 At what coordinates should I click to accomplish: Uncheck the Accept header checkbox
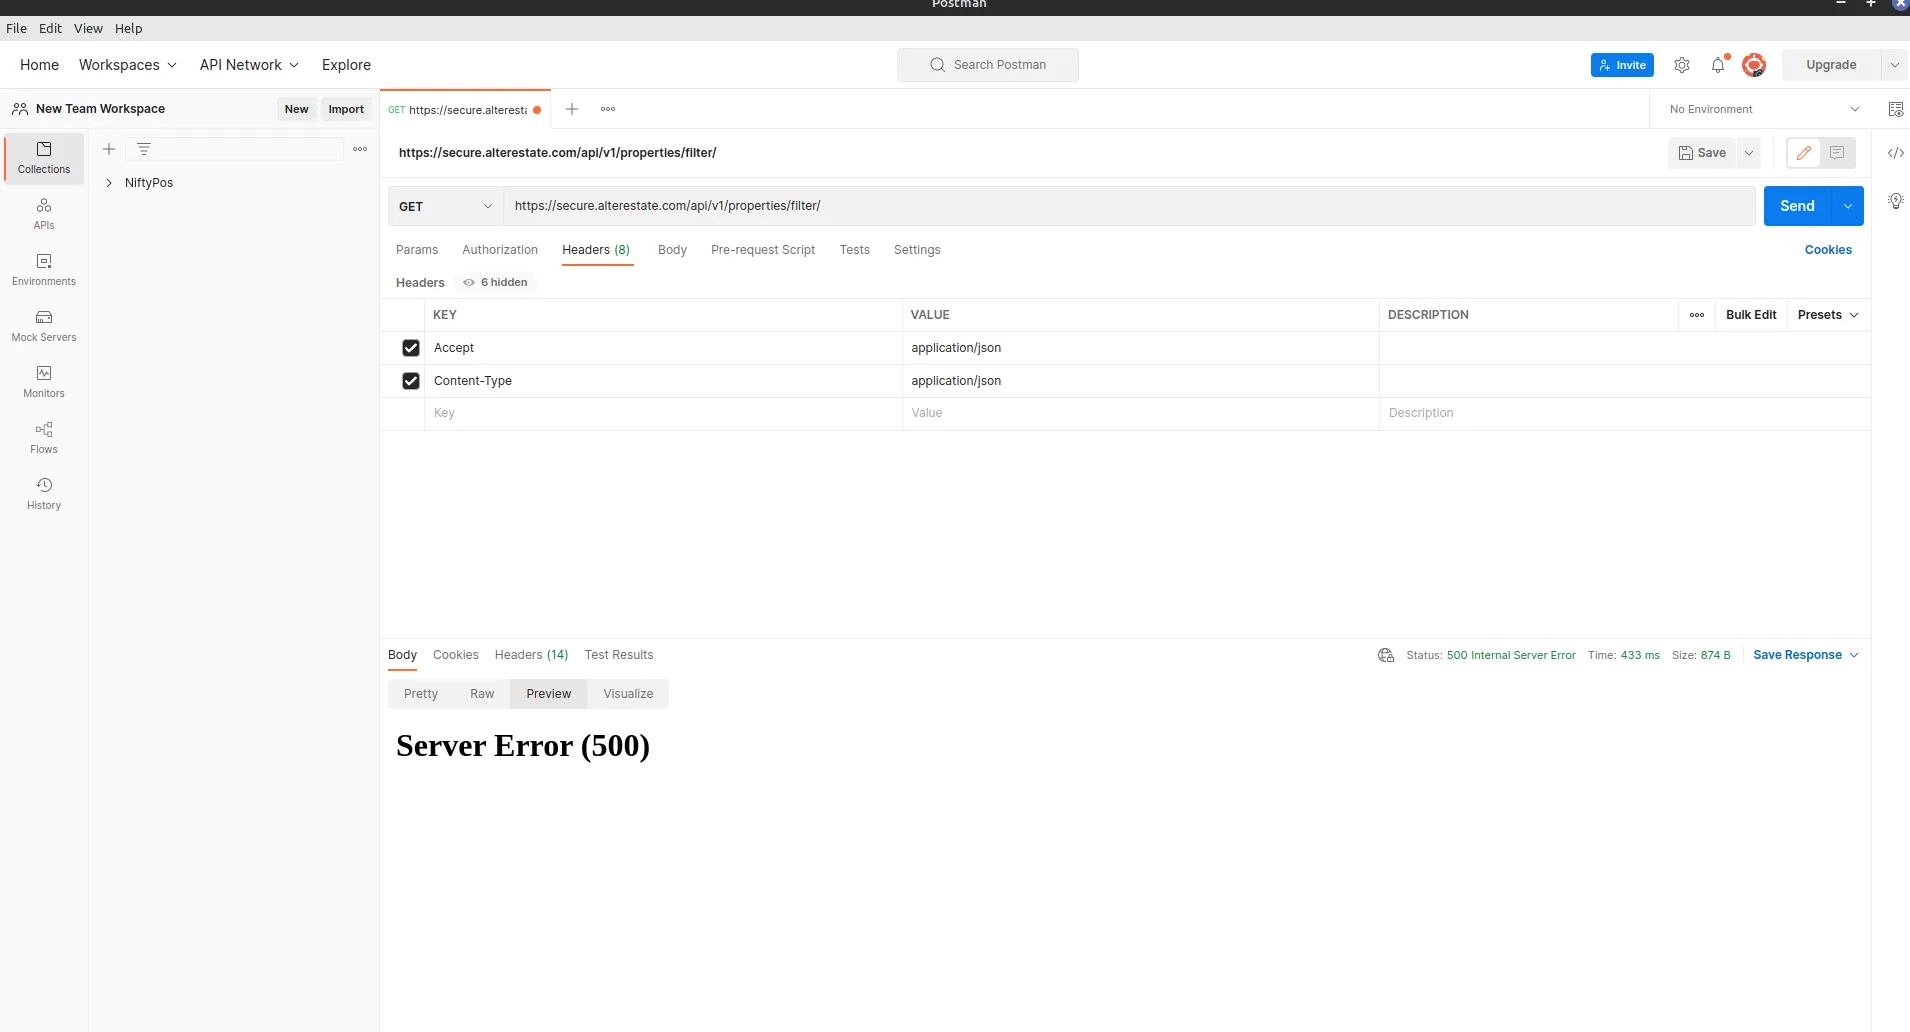(411, 348)
